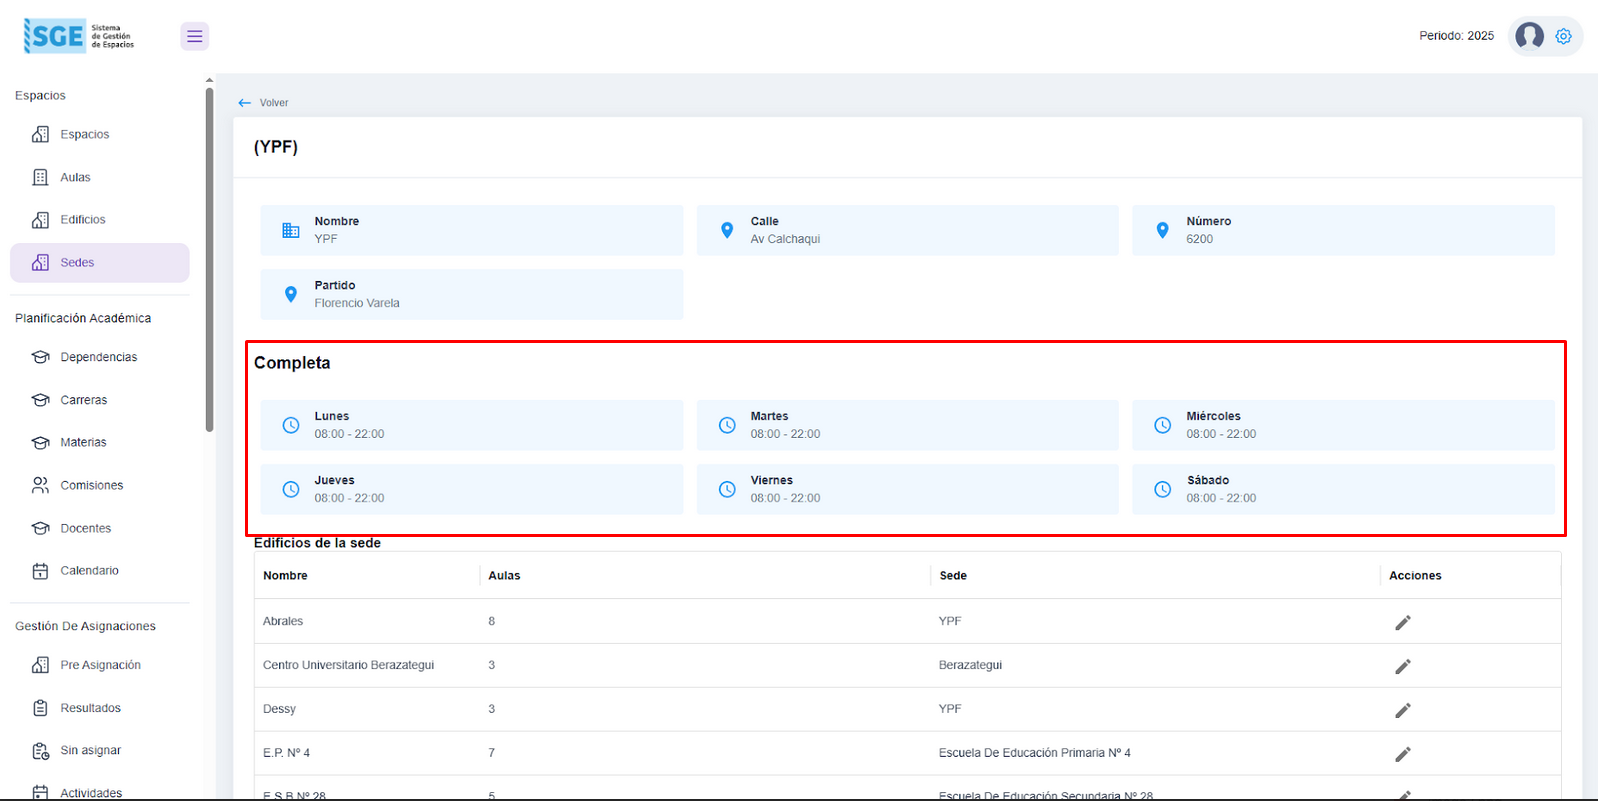Open Edificios in the sidebar
The image size is (1598, 801).
(100, 220)
